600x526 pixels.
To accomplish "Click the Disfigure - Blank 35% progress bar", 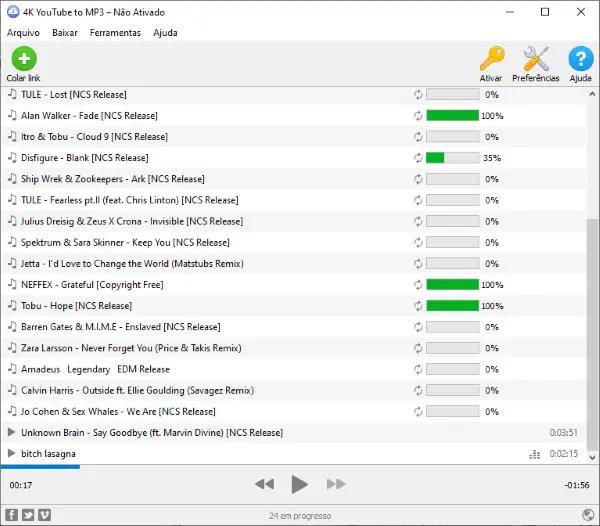I will coord(452,158).
